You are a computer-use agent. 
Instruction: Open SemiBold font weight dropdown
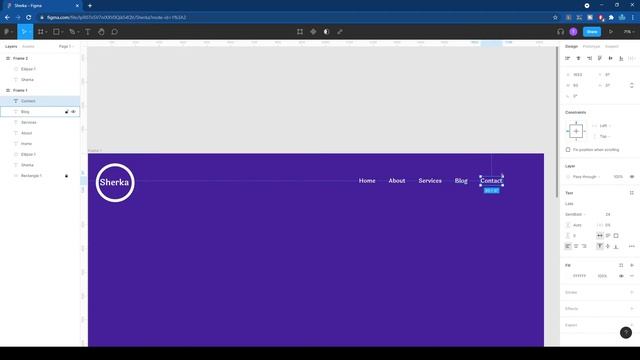click(576, 214)
